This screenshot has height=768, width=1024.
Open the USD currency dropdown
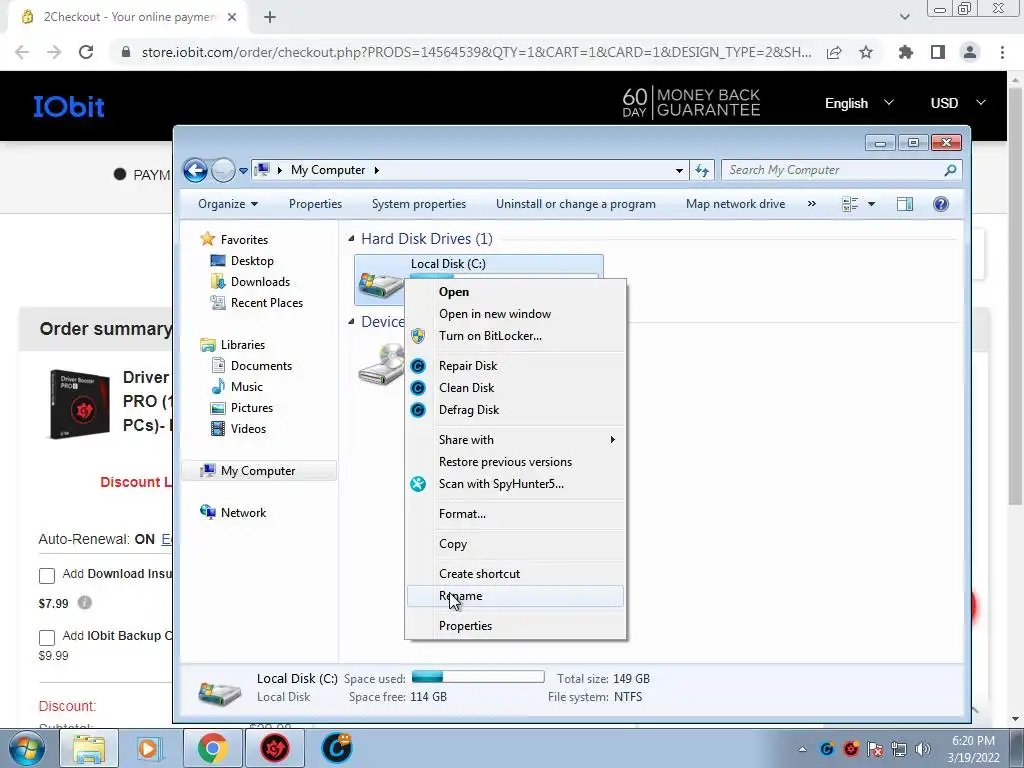[x=957, y=103]
